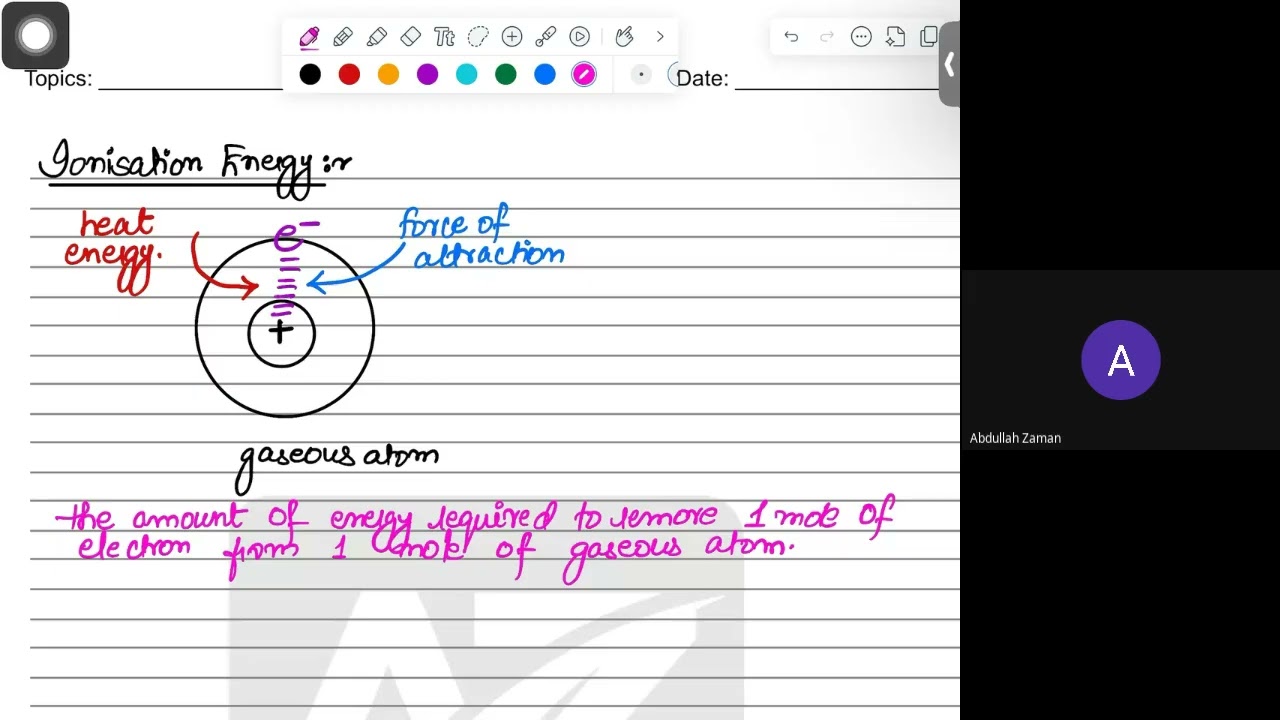Click Abdullah Zaman's avatar circle

(1120, 360)
